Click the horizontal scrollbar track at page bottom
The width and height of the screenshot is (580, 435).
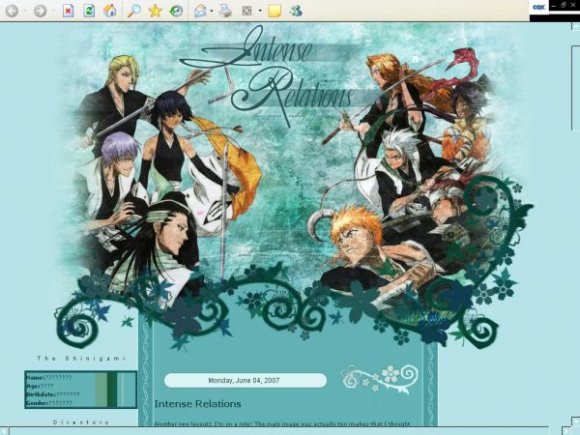point(285,431)
